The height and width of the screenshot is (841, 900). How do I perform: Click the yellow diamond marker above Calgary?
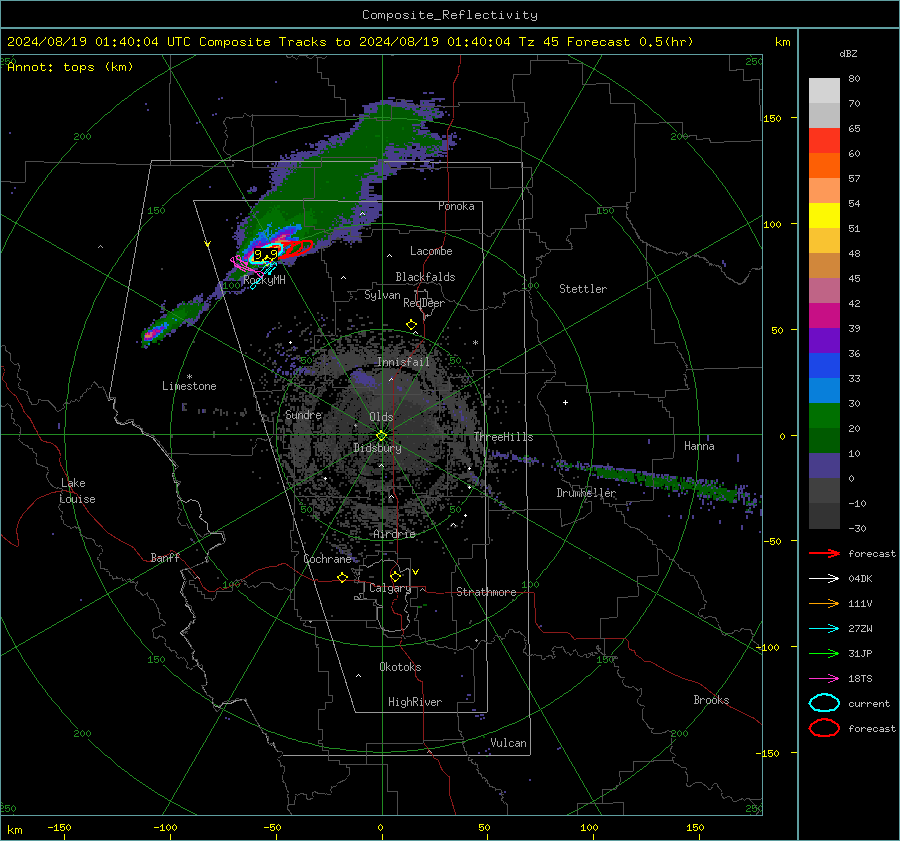pos(395,576)
